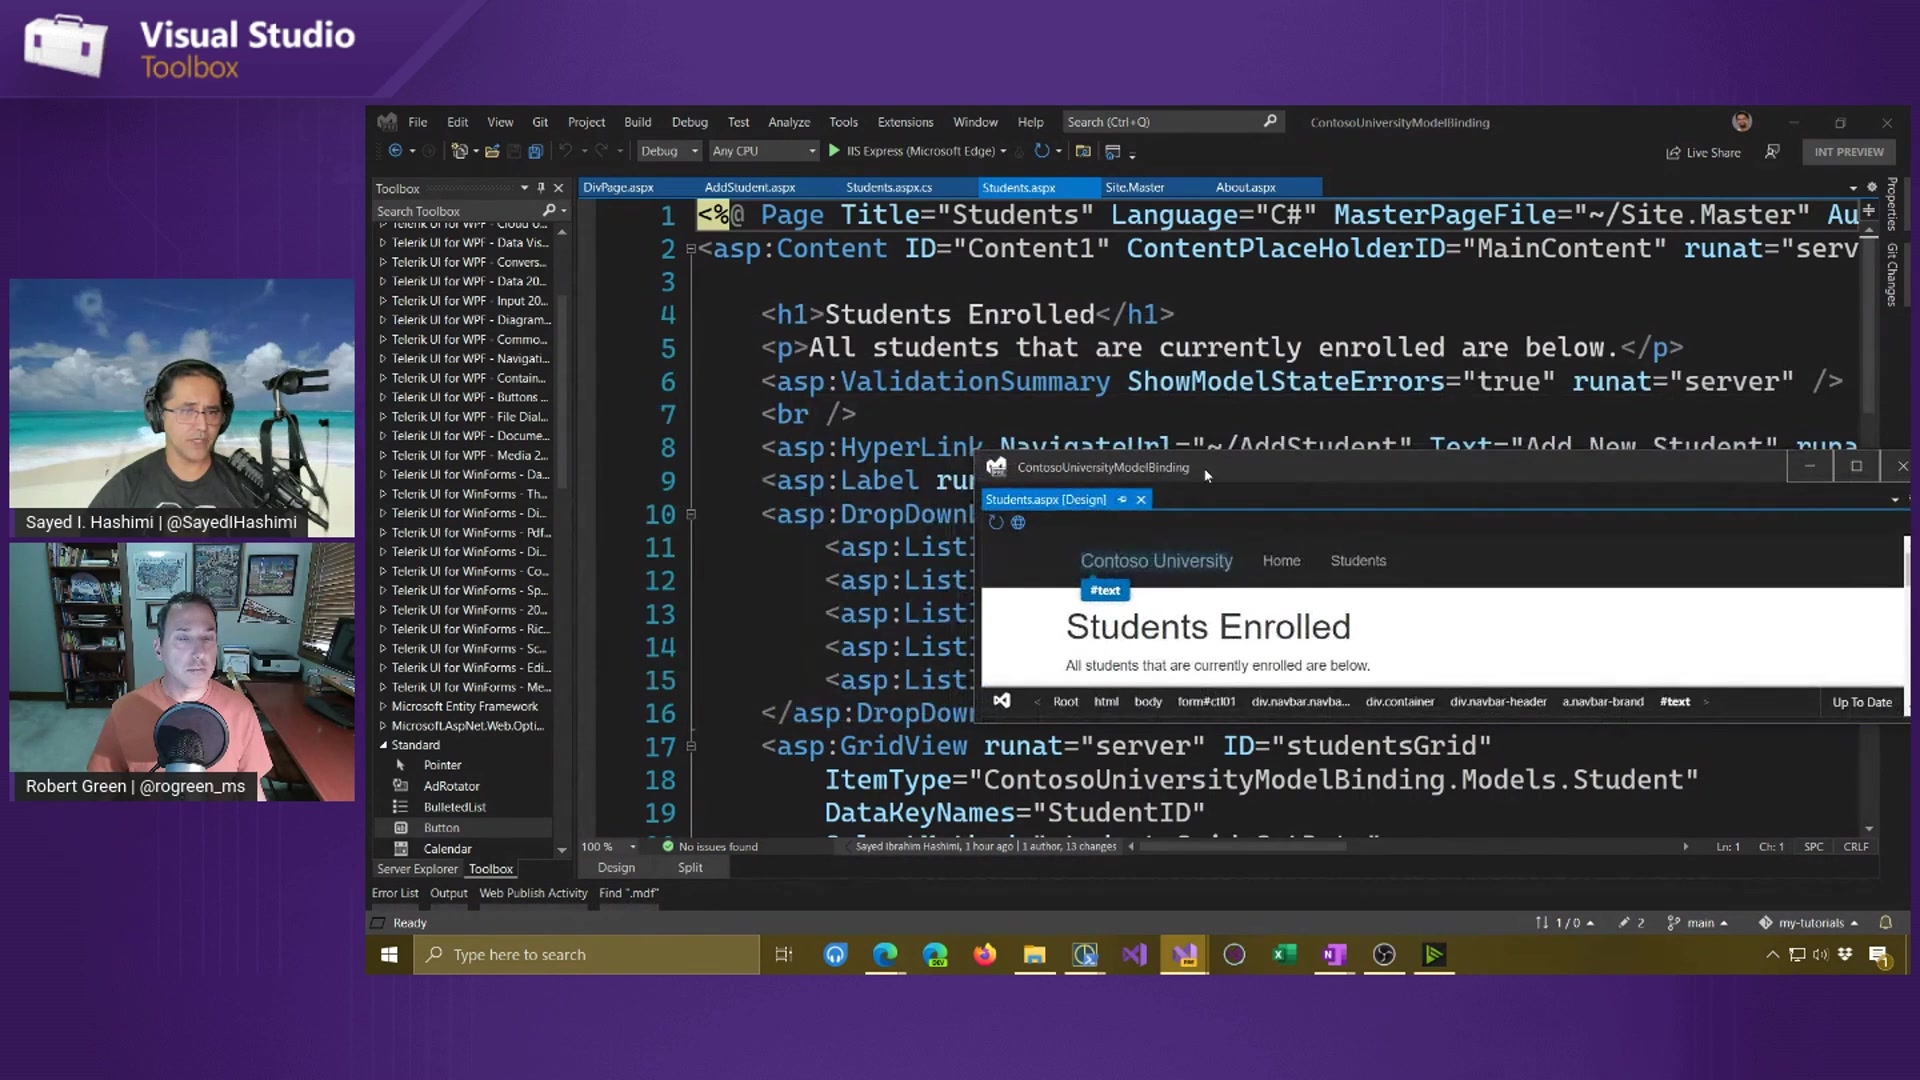The image size is (1920, 1080).
Task: Click the notifications bell in the status bar
Action: pos(1886,922)
